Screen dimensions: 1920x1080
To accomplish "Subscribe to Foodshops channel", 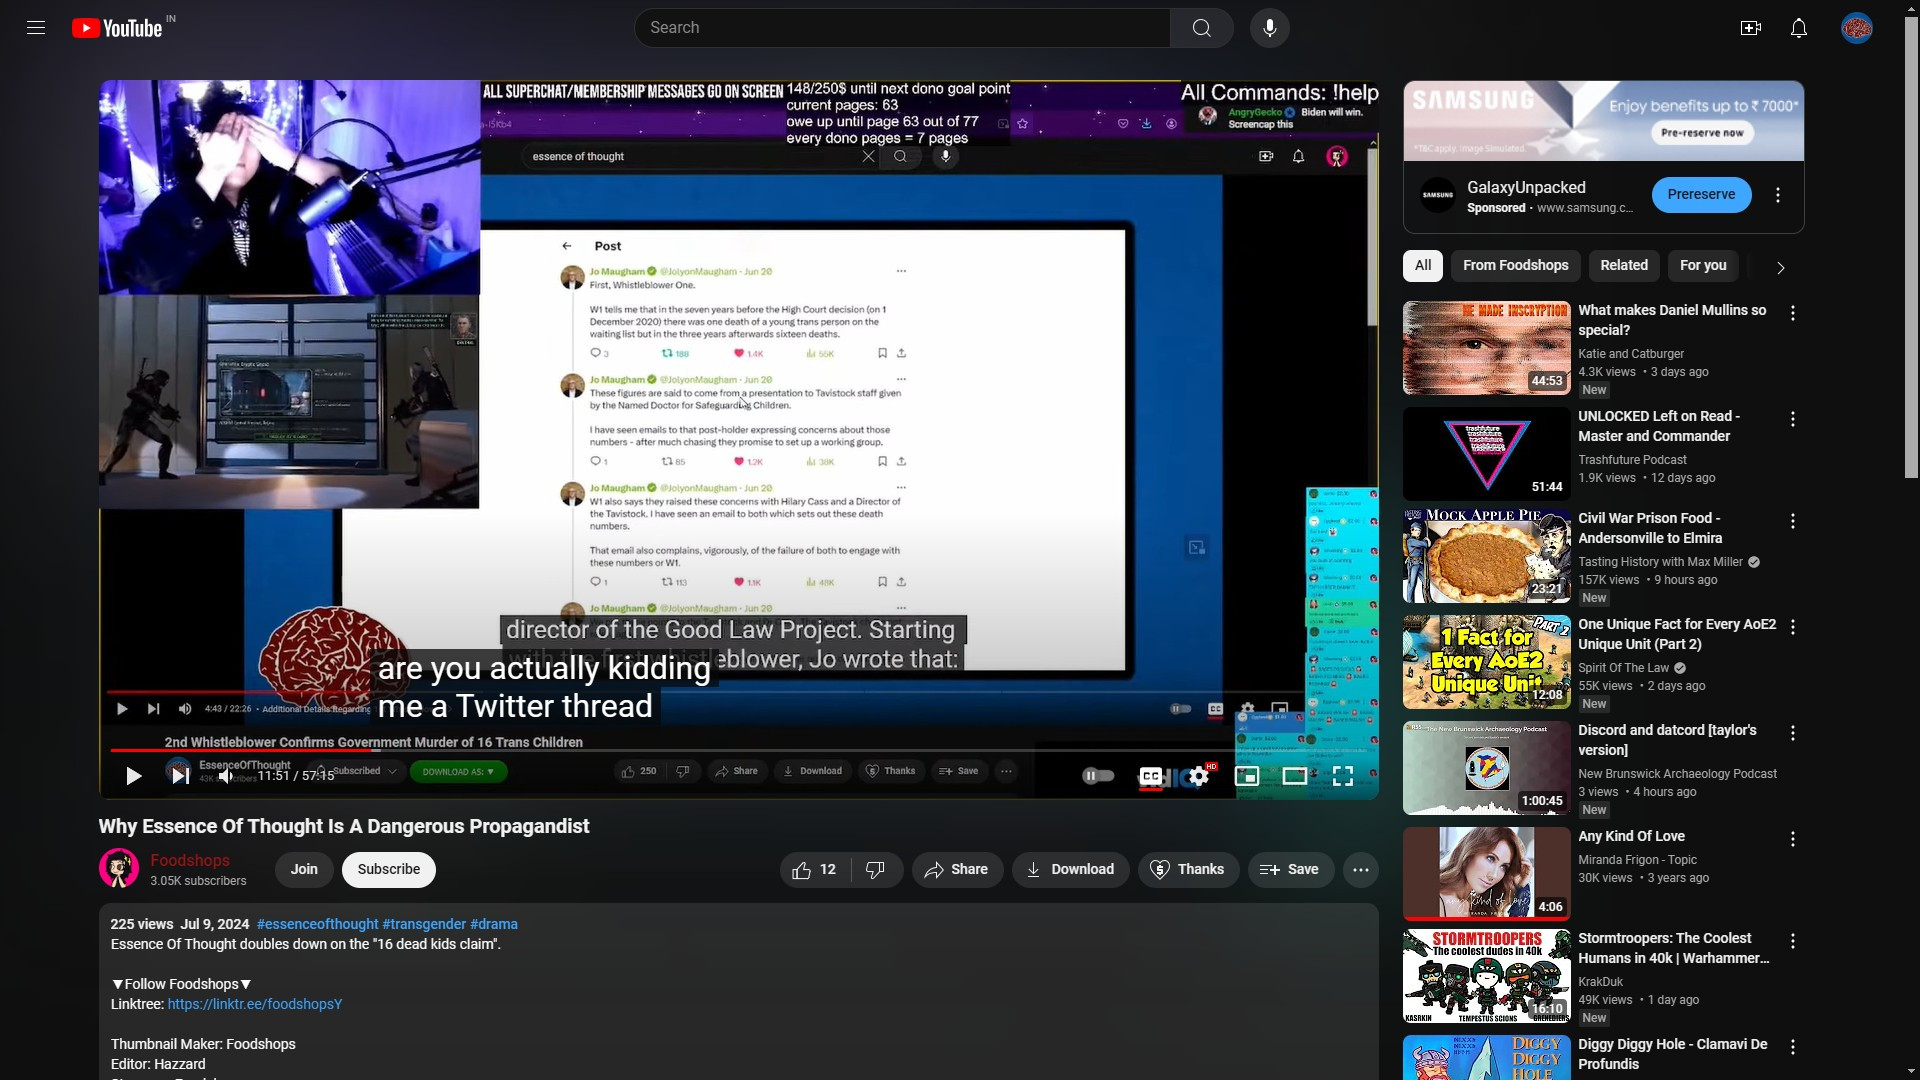I will pyautogui.click(x=389, y=869).
